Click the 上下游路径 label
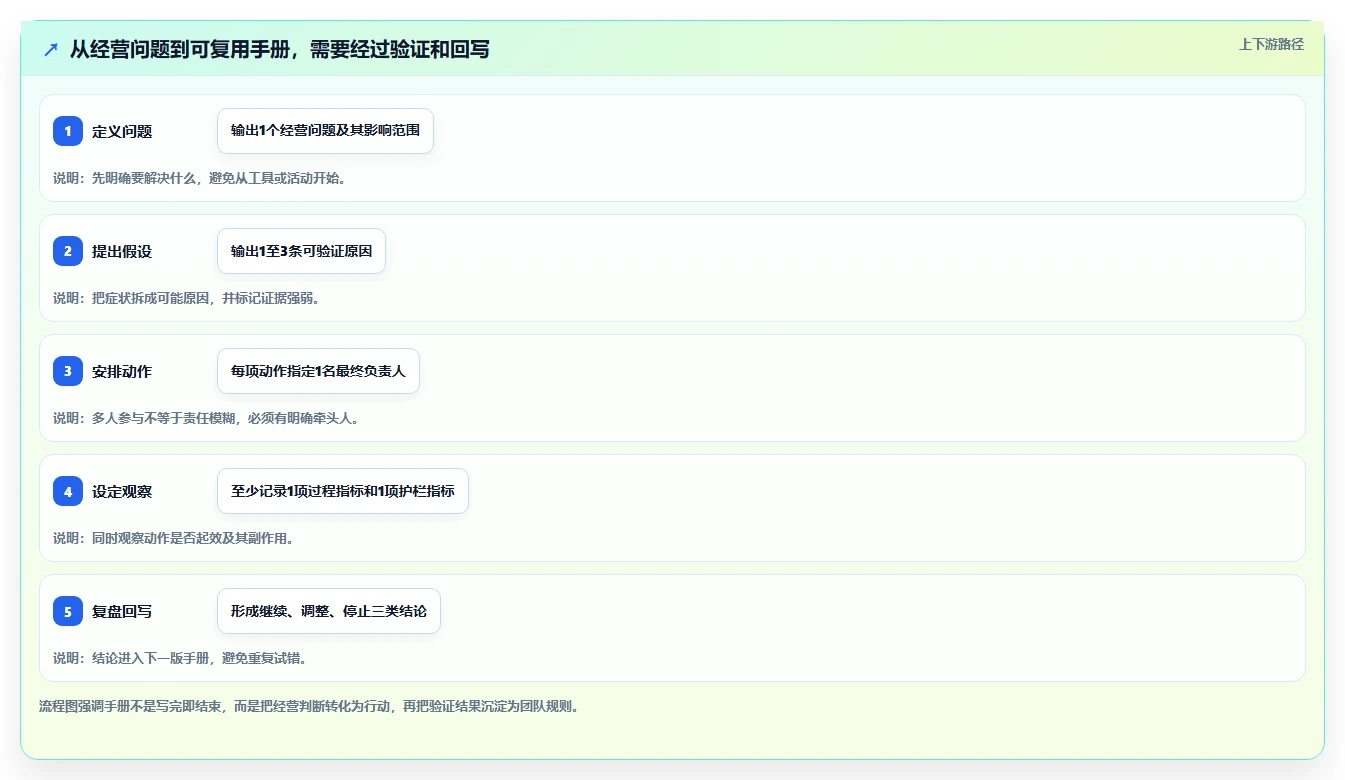Screen dimensions: 1345x780 tap(1271, 44)
